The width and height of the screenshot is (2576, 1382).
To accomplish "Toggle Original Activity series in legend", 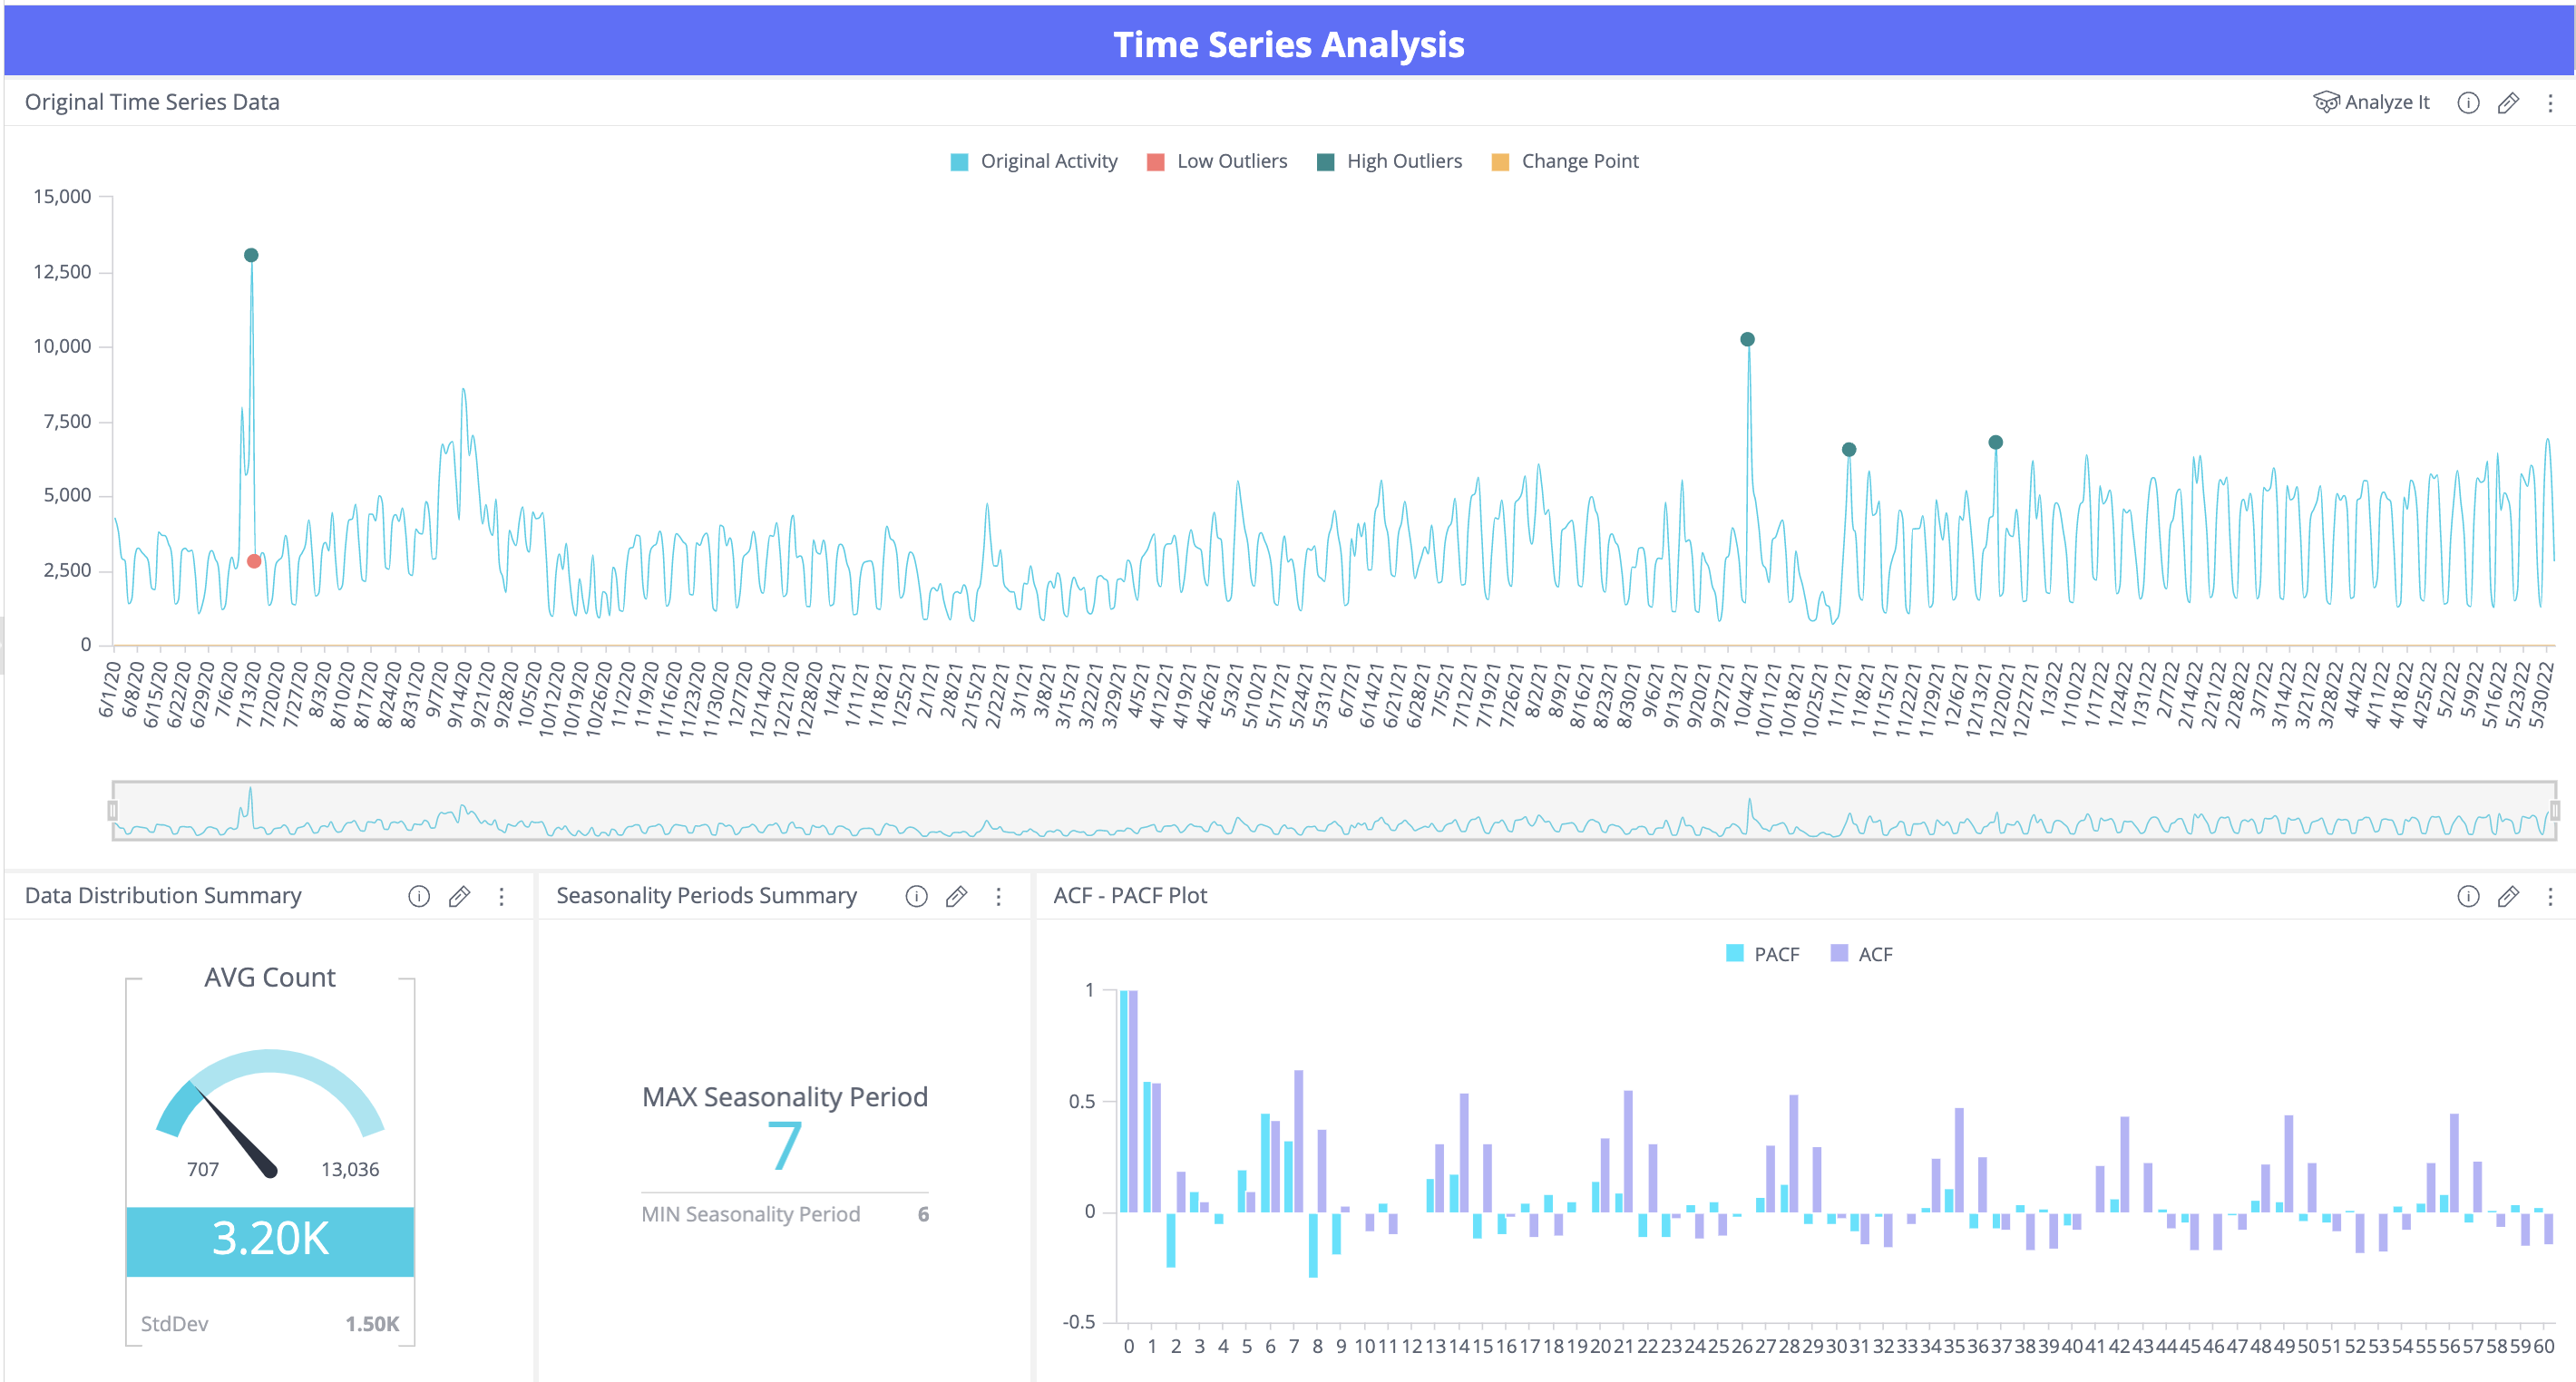I will pyautogui.click(x=1034, y=162).
